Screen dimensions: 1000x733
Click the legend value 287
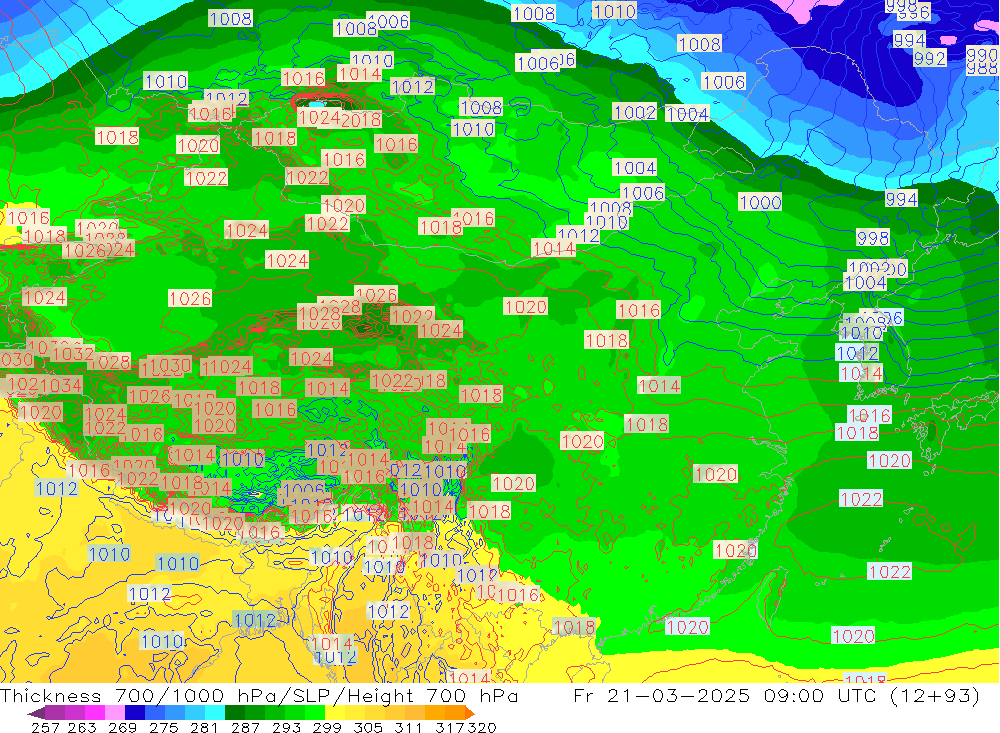(244, 727)
